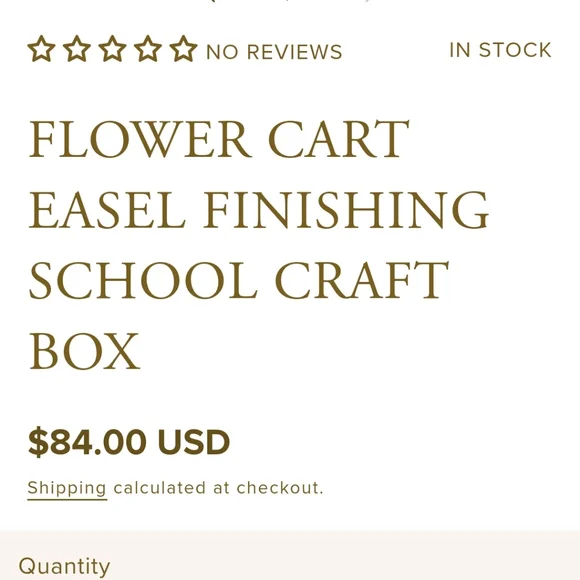Choose the third rating star

112,49
